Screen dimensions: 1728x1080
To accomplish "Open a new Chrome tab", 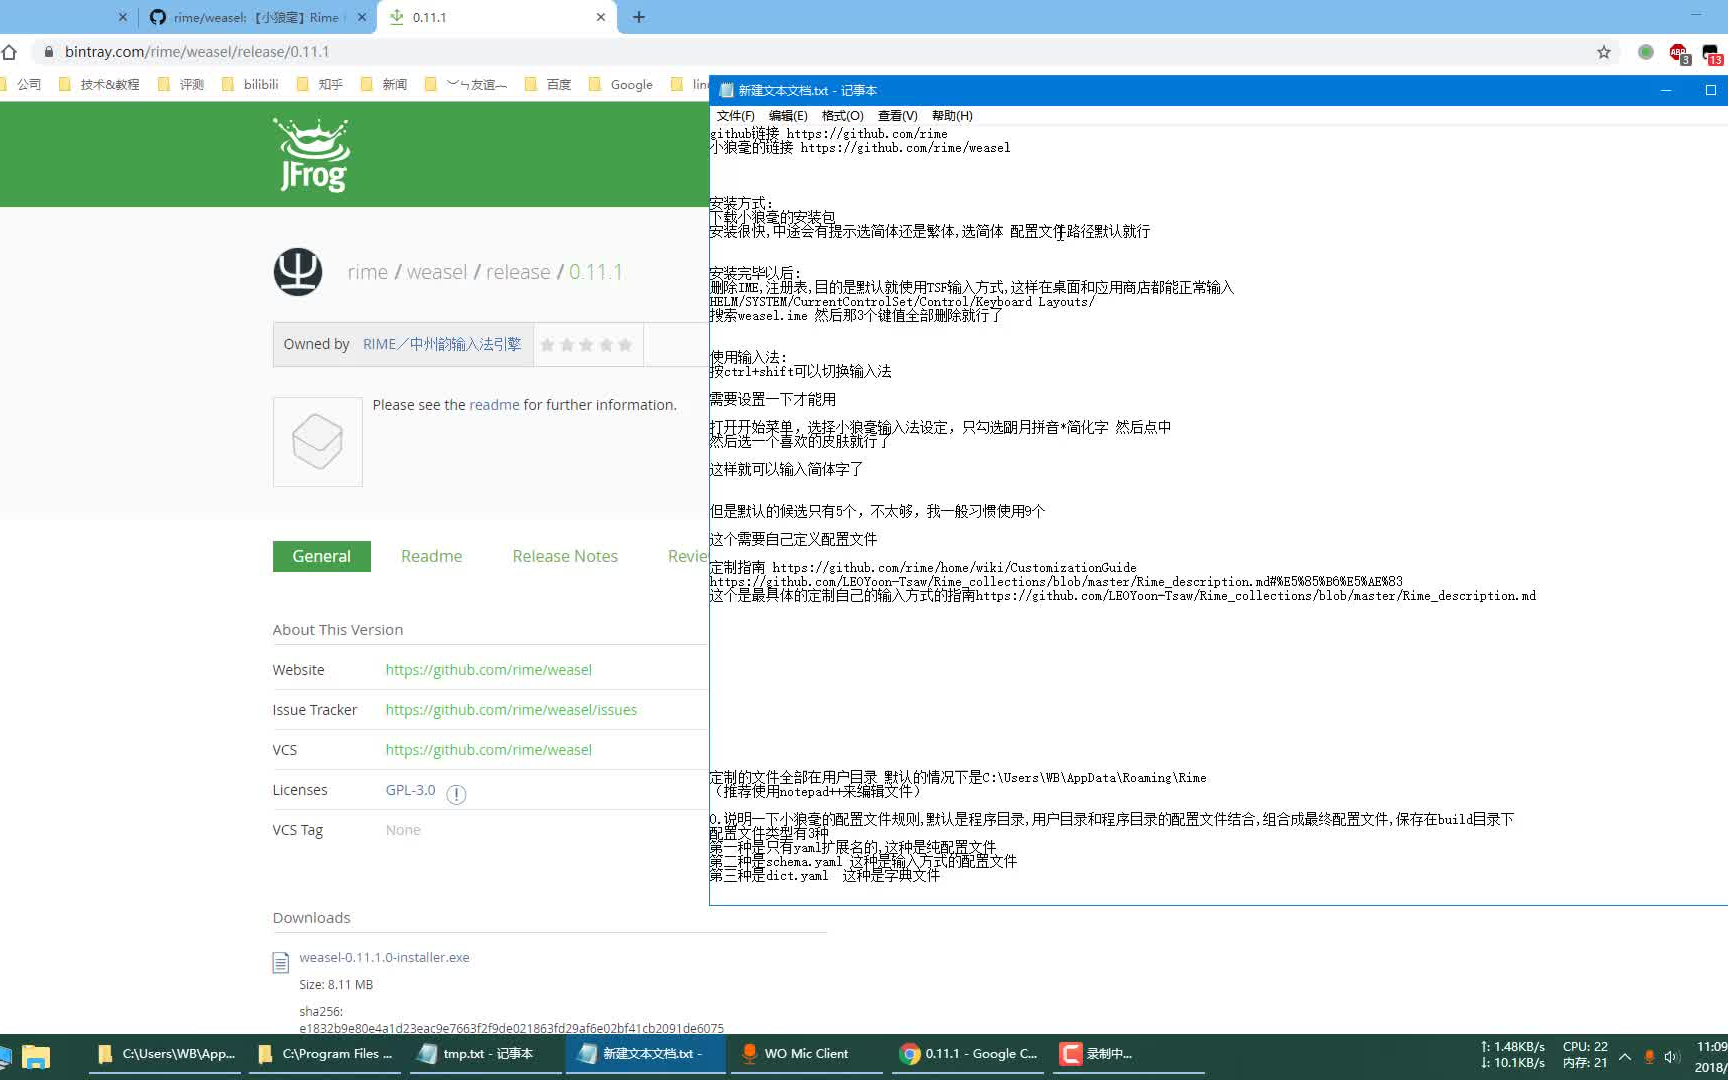I will 639,17.
